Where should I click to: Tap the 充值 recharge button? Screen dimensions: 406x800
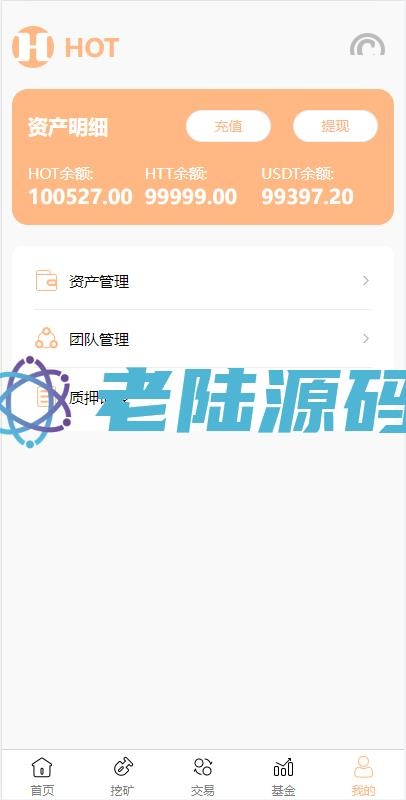(x=228, y=126)
